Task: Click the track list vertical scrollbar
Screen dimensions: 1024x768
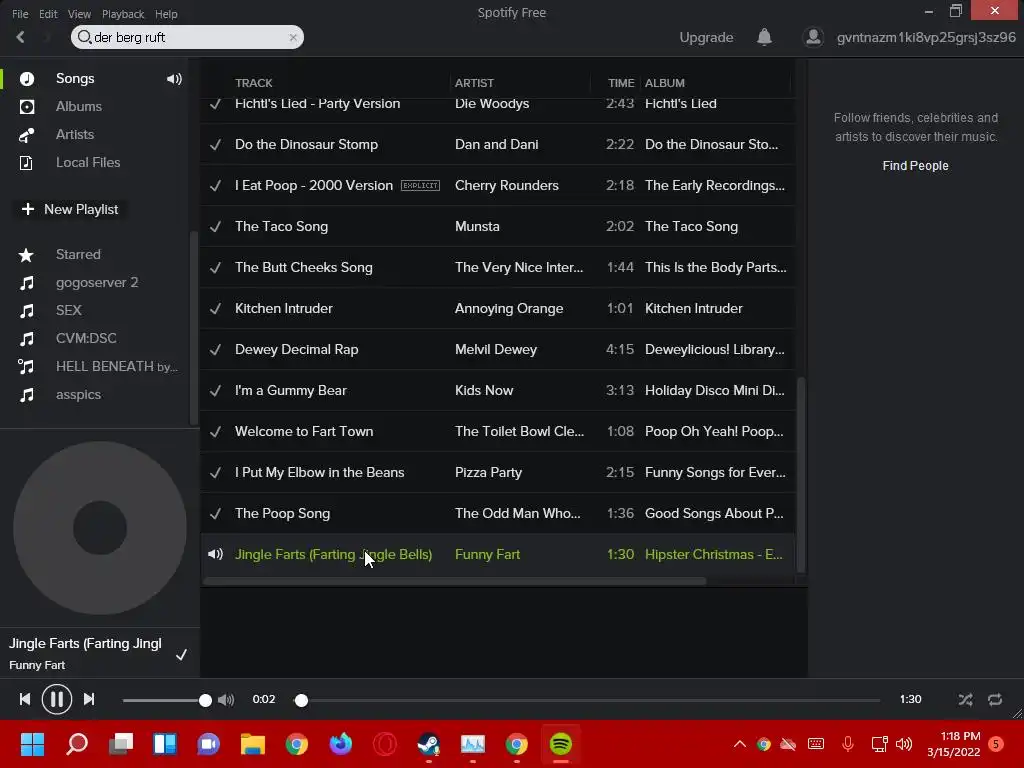Action: click(801, 475)
